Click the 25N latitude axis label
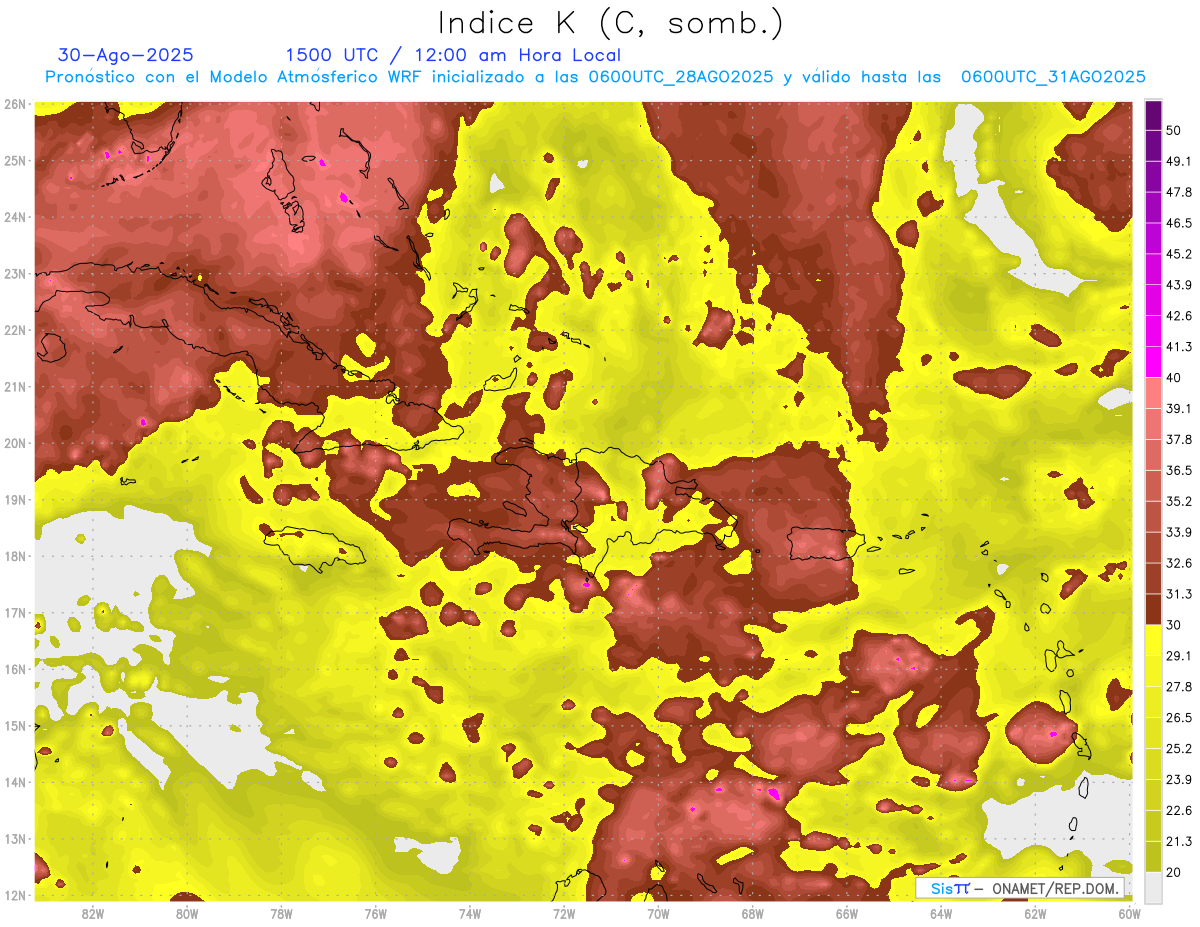The width and height of the screenshot is (1200, 927). (x=14, y=160)
